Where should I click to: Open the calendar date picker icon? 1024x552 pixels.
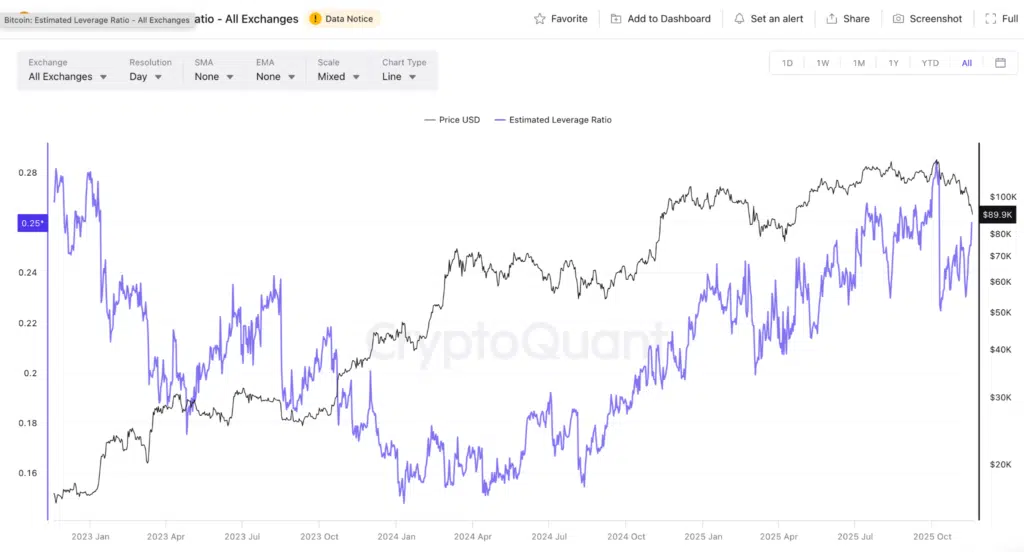(x=1000, y=63)
